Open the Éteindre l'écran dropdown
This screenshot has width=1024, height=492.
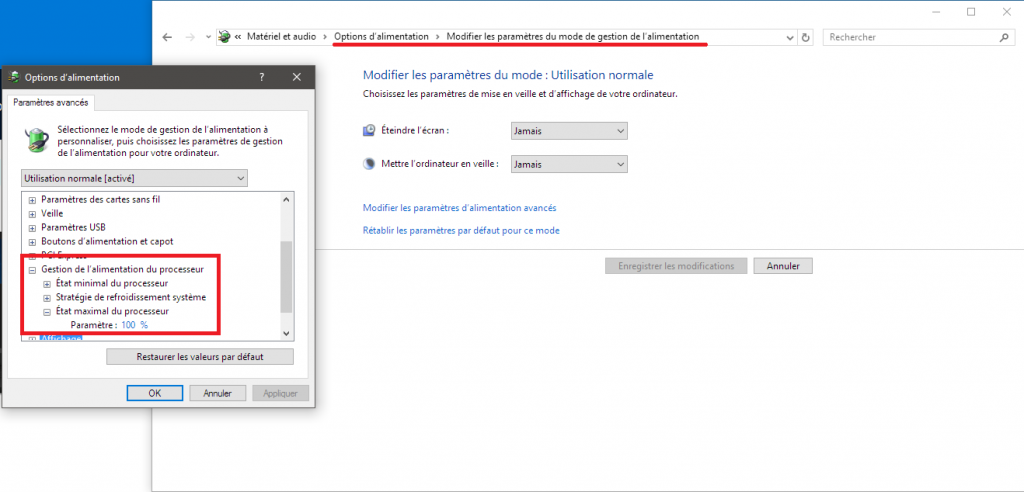pos(569,131)
